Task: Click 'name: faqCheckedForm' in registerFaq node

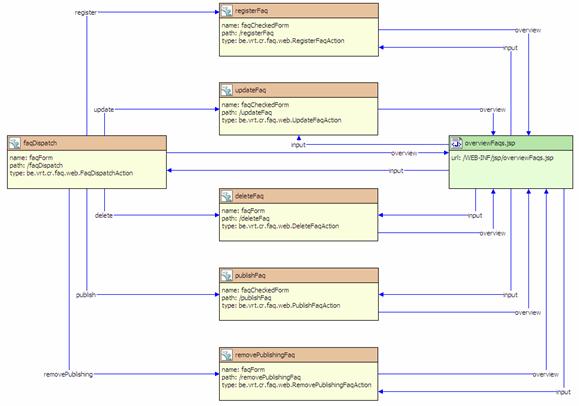Action: [x=255, y=25]
